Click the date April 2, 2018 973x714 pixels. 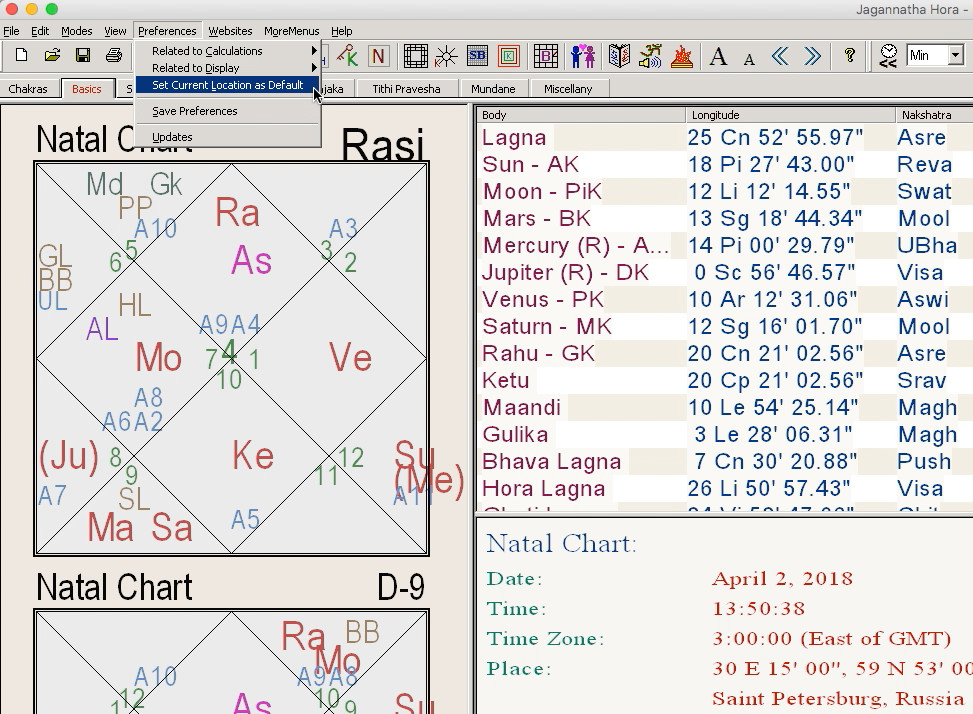782,579
